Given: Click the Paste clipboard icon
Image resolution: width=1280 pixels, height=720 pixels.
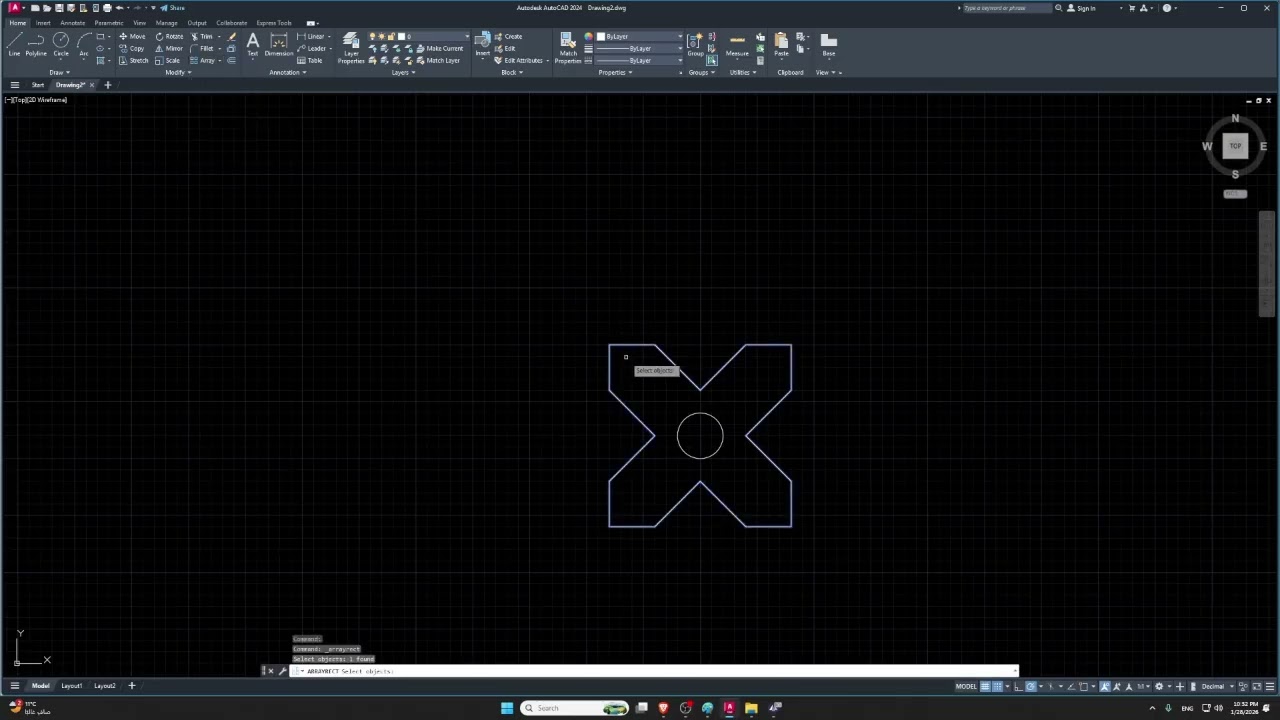Looking at the screenshot, I should click(781, 44).
